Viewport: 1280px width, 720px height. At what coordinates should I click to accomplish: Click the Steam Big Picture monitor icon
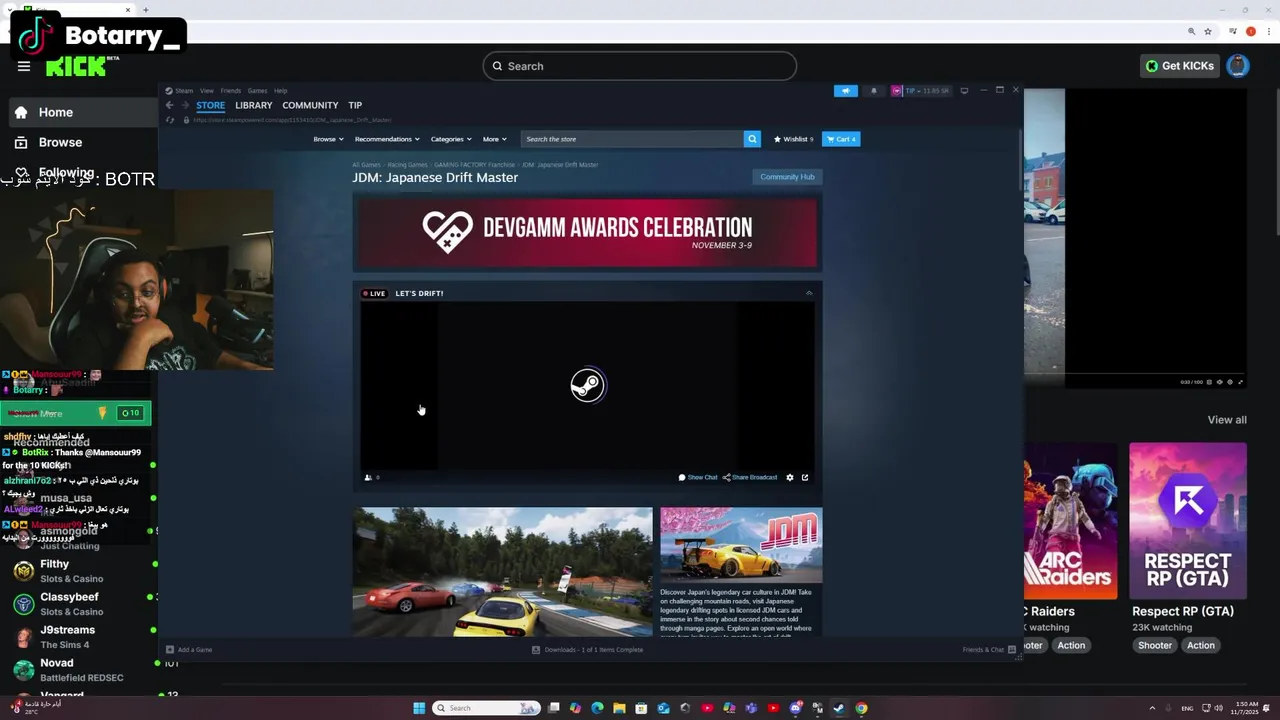pyautogui.click(x=964, y=91)
